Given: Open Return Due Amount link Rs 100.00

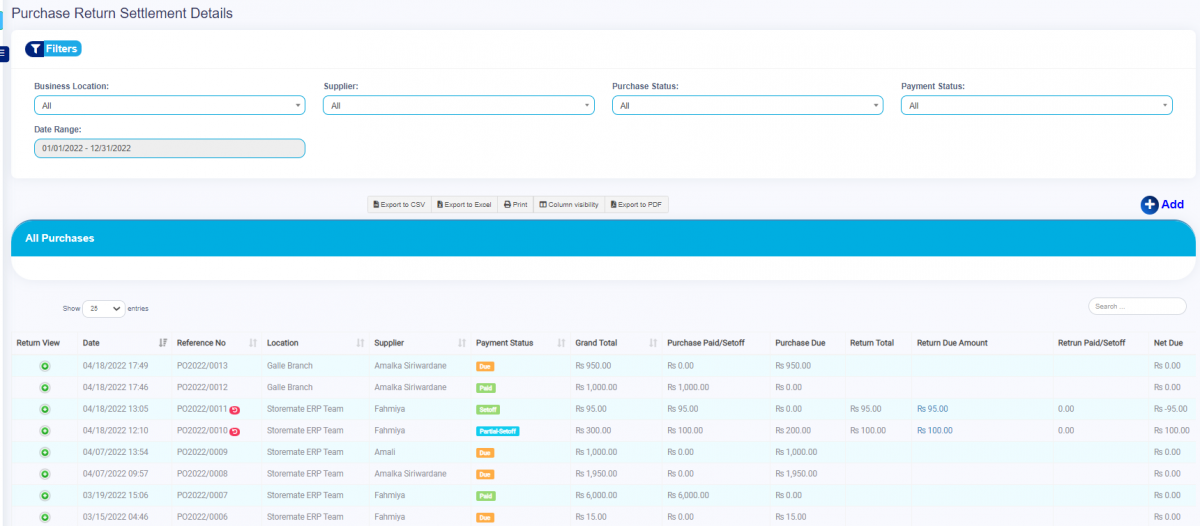Looking at the screenshot, I should click(934, 430).
